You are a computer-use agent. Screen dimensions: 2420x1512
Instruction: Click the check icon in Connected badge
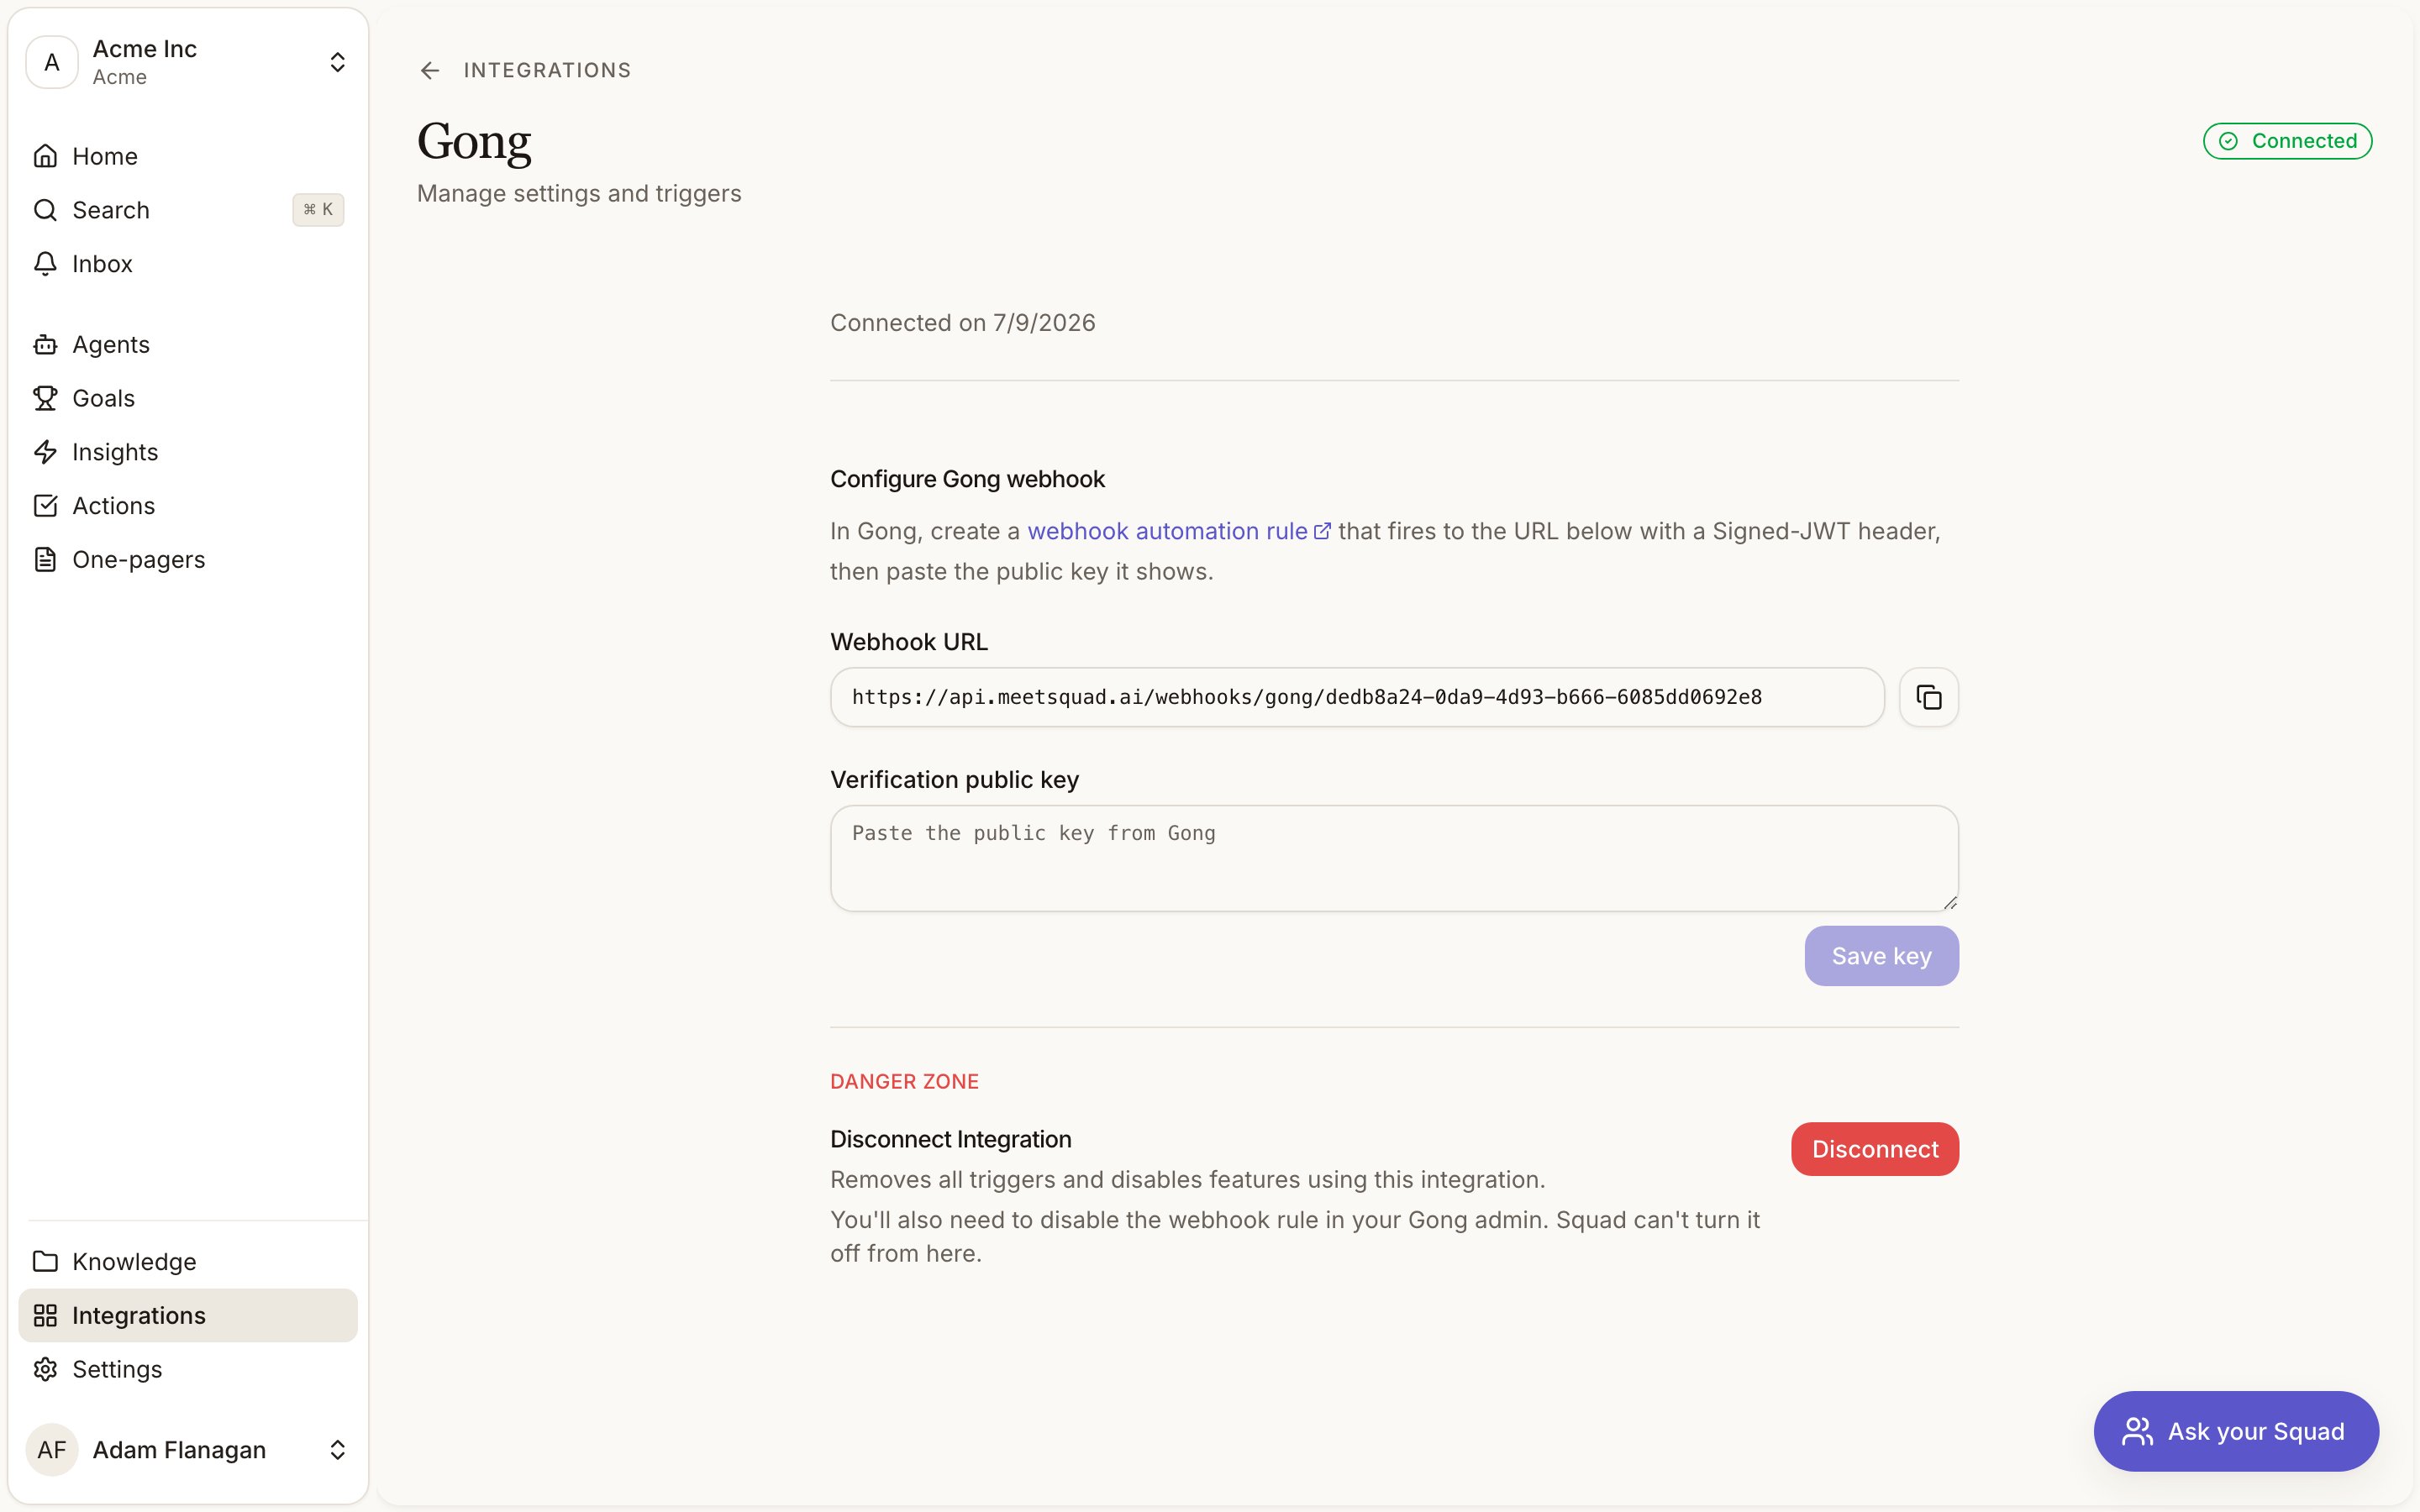[2228, 141]
